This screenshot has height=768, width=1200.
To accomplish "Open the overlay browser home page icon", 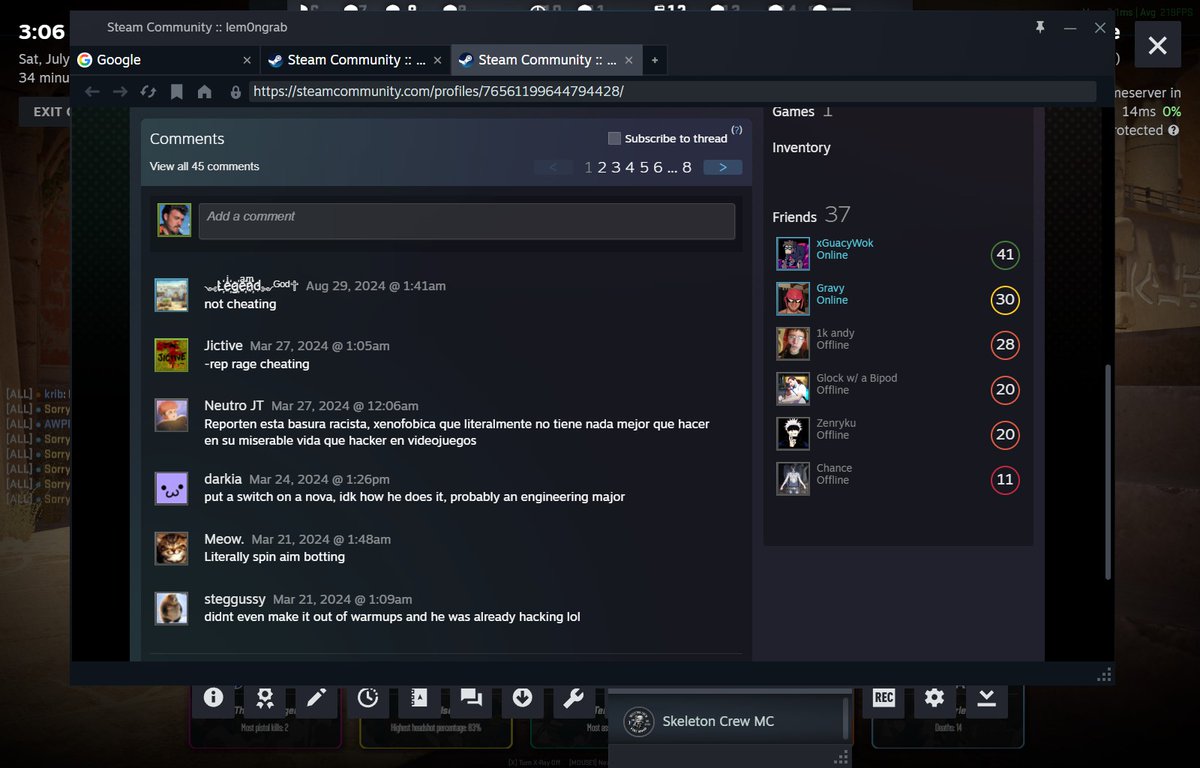I will click(205, 92).
